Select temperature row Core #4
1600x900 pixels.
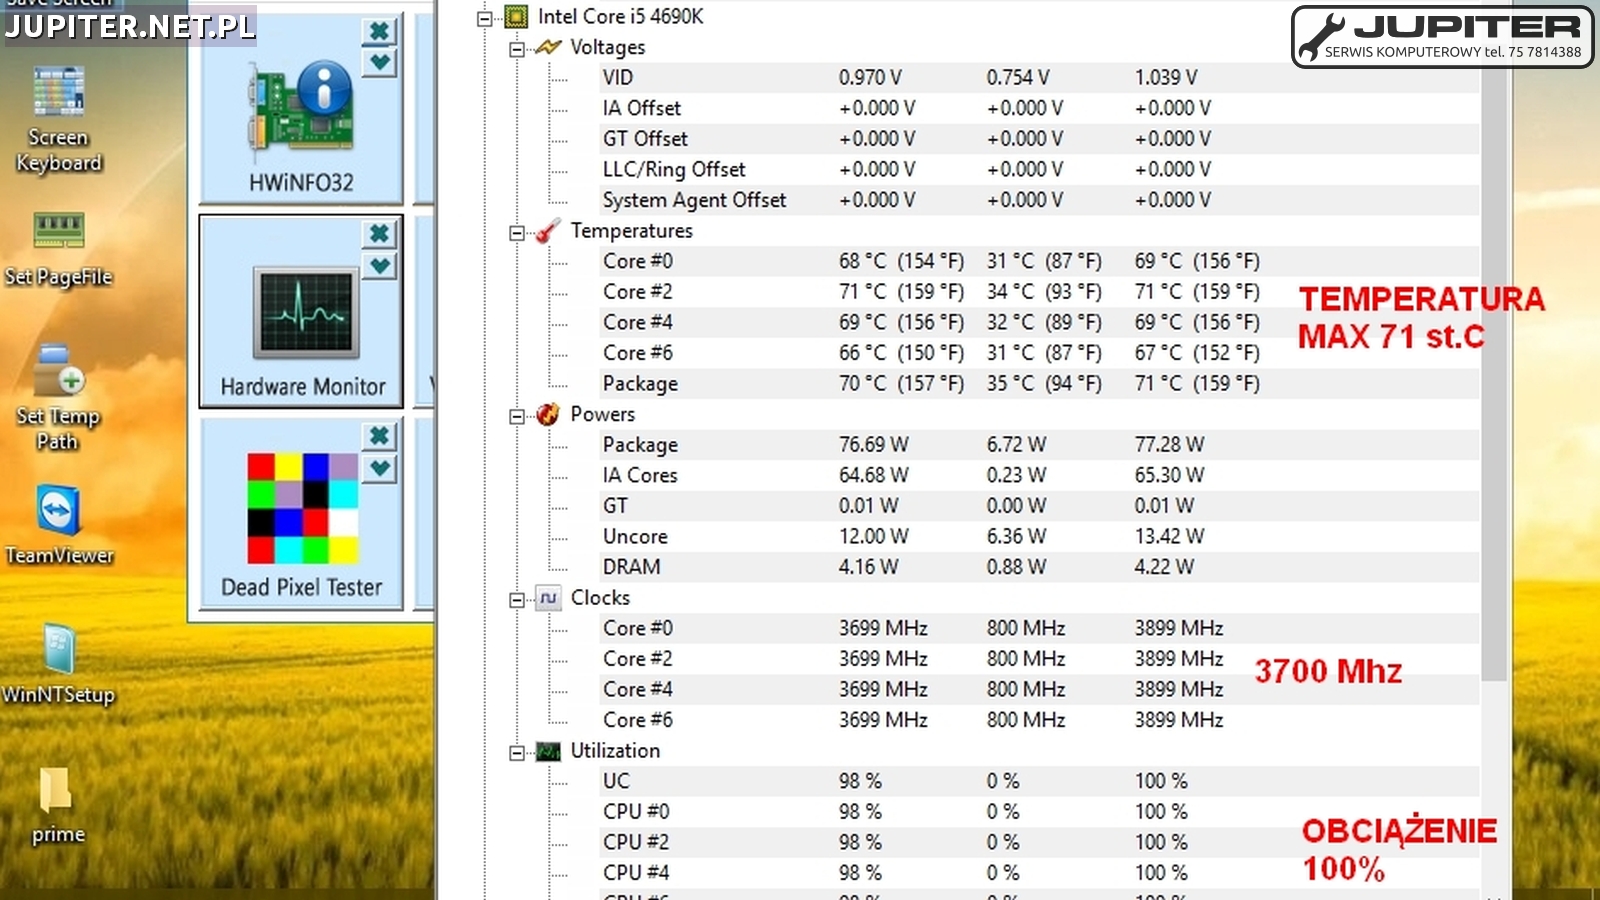tap(1039, 322)
